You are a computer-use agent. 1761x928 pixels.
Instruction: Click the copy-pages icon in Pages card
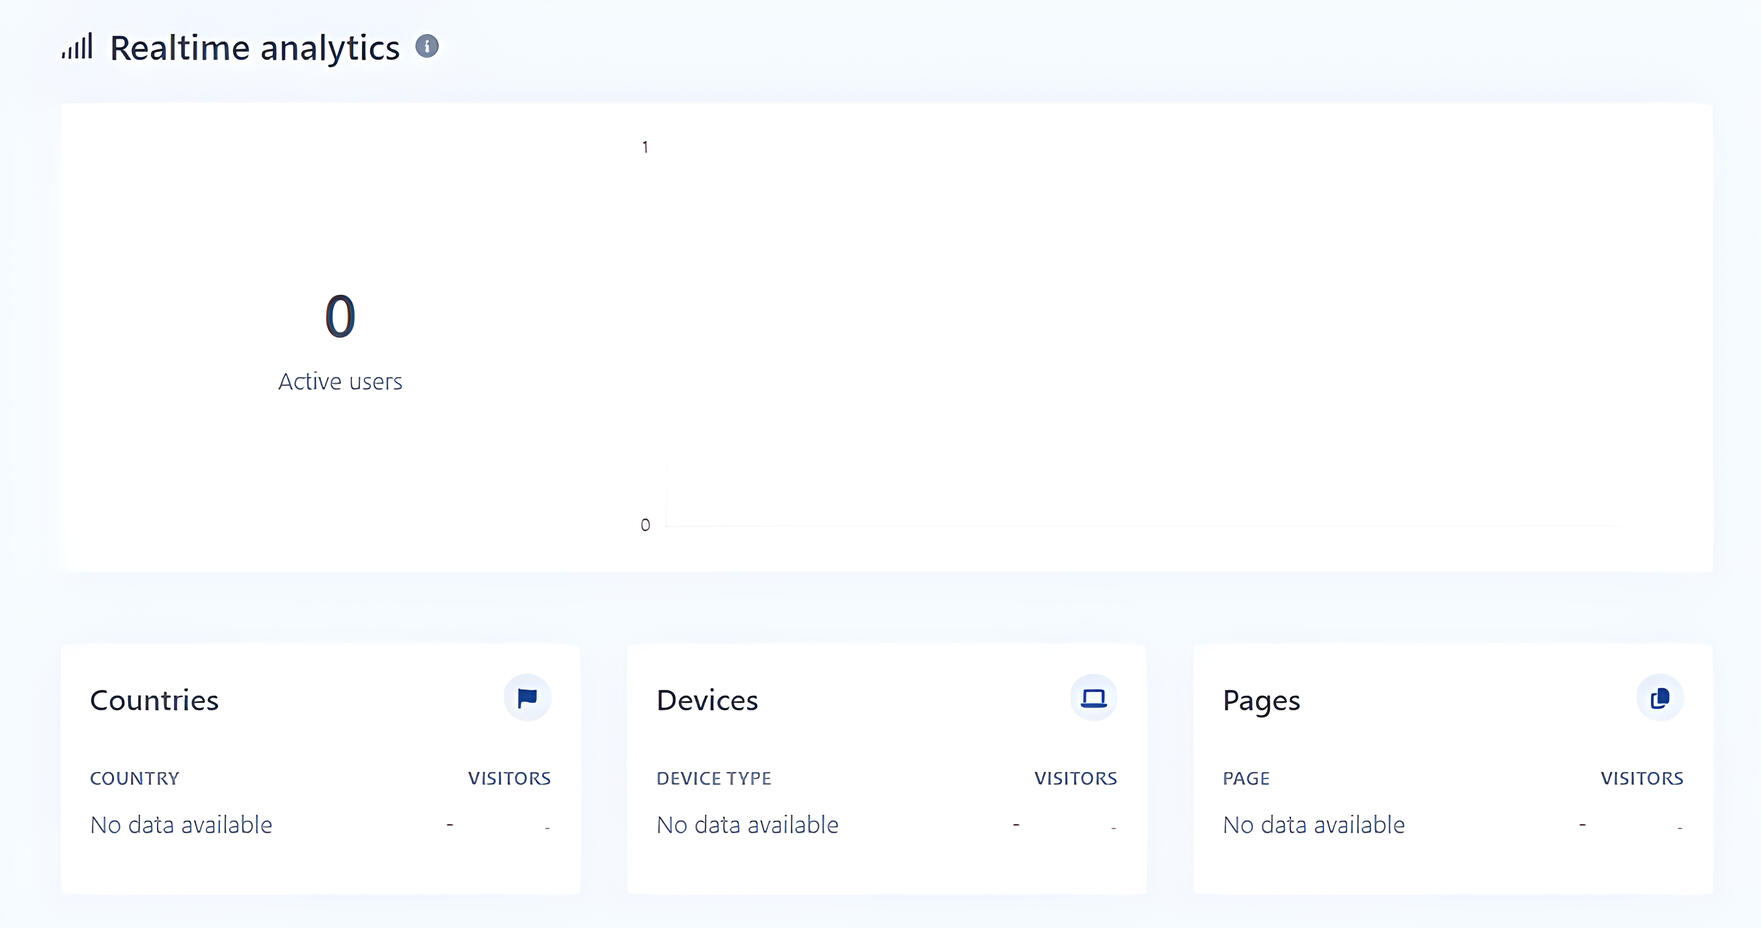pos(1659,698)
